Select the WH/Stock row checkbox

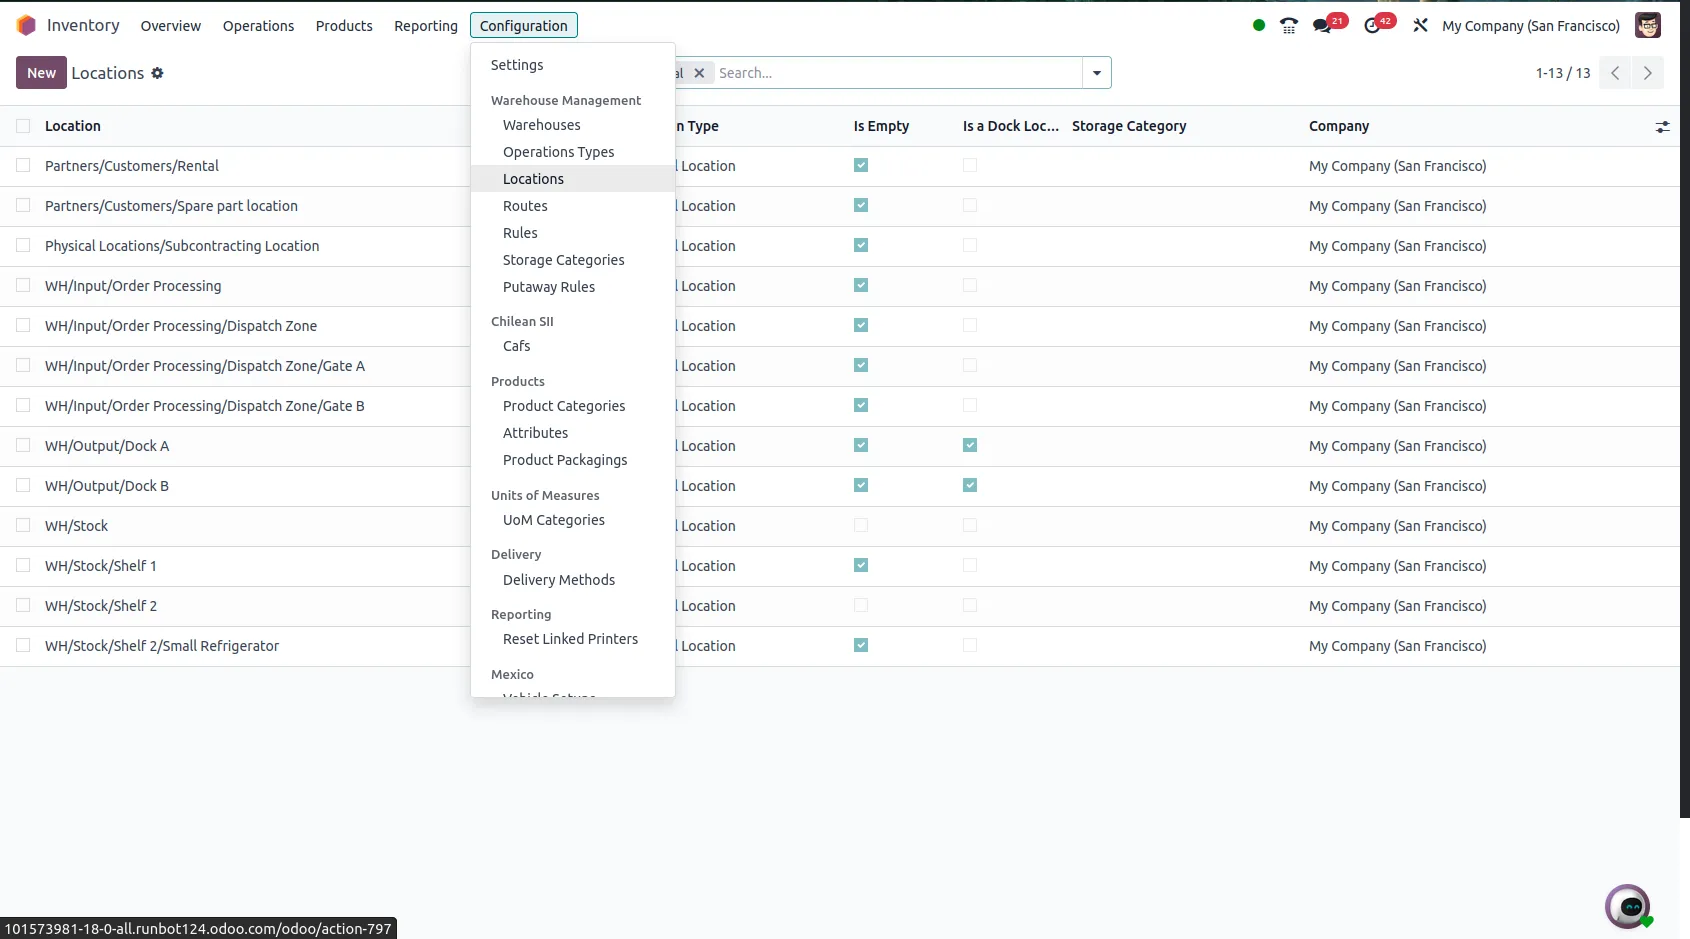(x=23, y=526)
